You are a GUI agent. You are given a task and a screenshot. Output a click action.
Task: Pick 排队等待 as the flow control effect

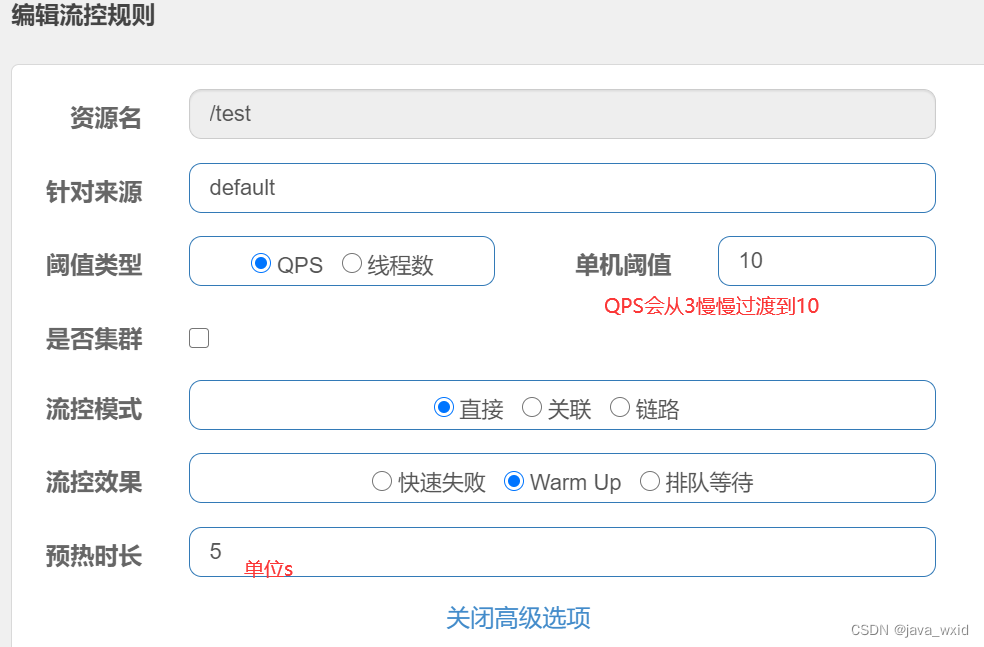(x=650, y=481)
